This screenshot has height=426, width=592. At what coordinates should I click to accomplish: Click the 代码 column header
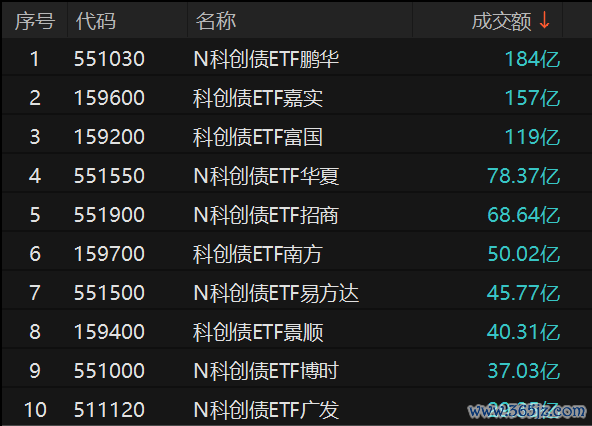(x=96, y=21)
